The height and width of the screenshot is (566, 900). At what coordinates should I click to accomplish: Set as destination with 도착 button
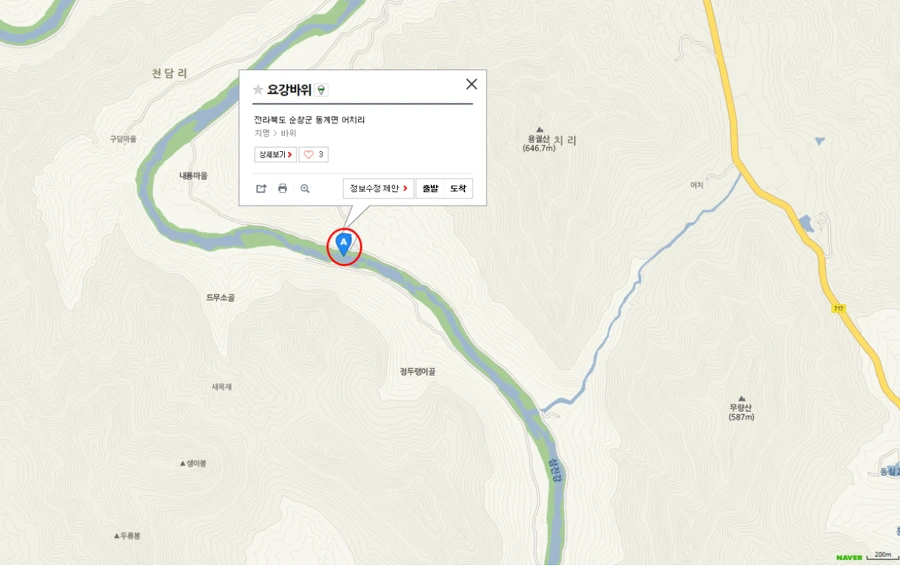(458, 188)
